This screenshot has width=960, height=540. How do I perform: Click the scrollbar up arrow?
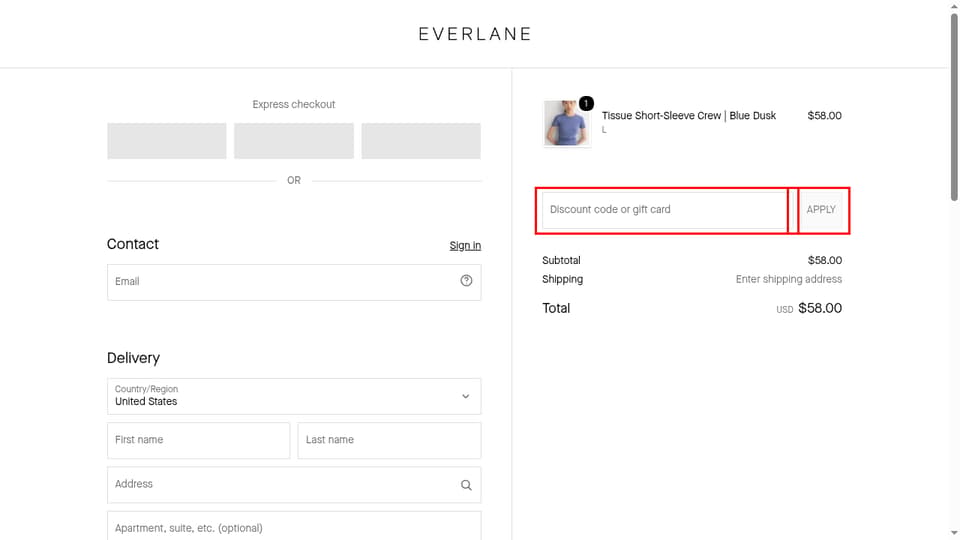[x=954, y=6]
